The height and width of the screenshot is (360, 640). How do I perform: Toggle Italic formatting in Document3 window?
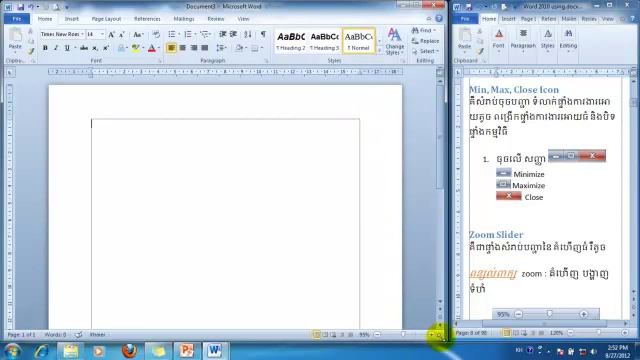56,48
